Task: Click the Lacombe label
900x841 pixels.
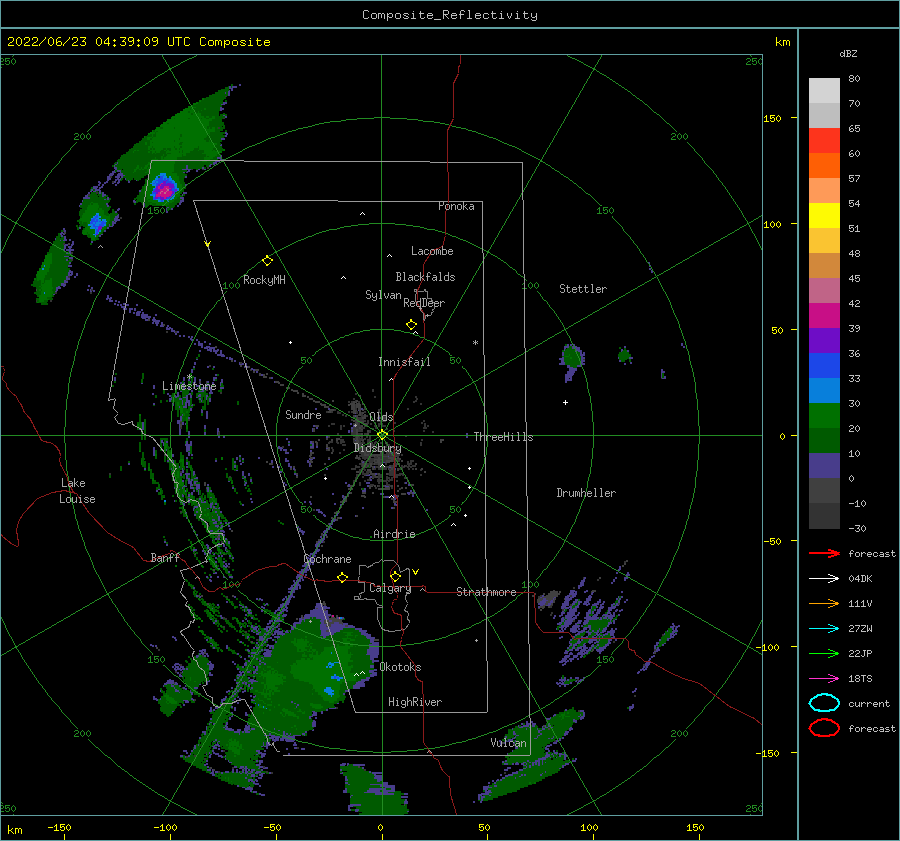Action: [x=432, y=251]
